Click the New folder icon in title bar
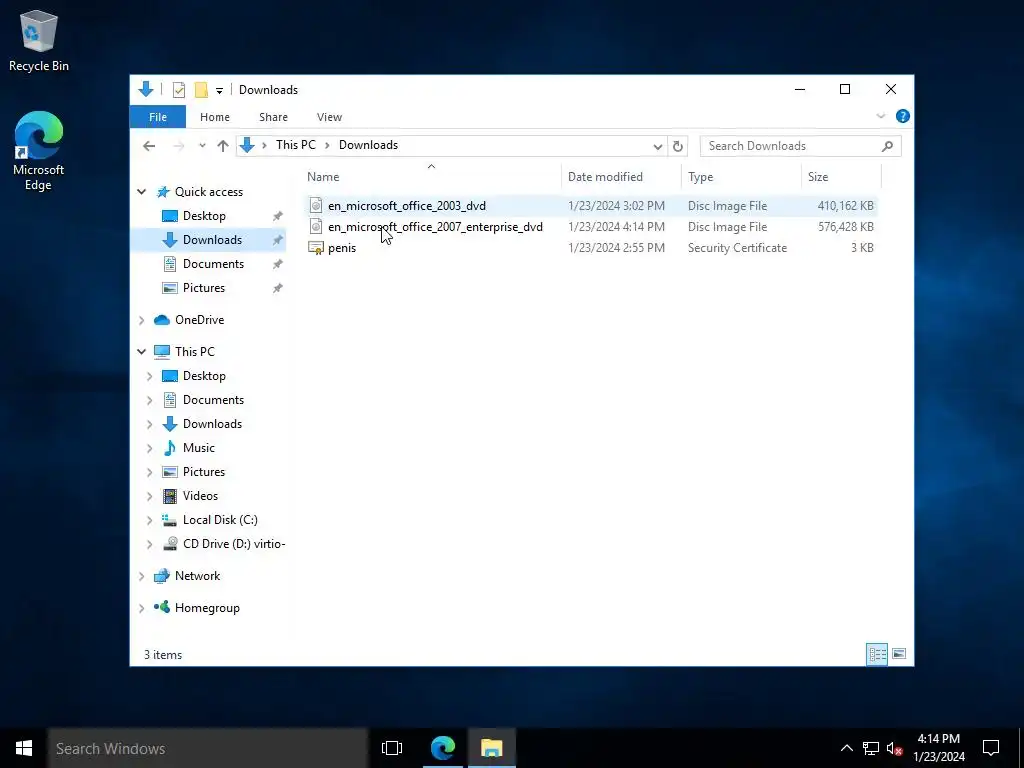1024x768 pixels. [x=201, y=90]
